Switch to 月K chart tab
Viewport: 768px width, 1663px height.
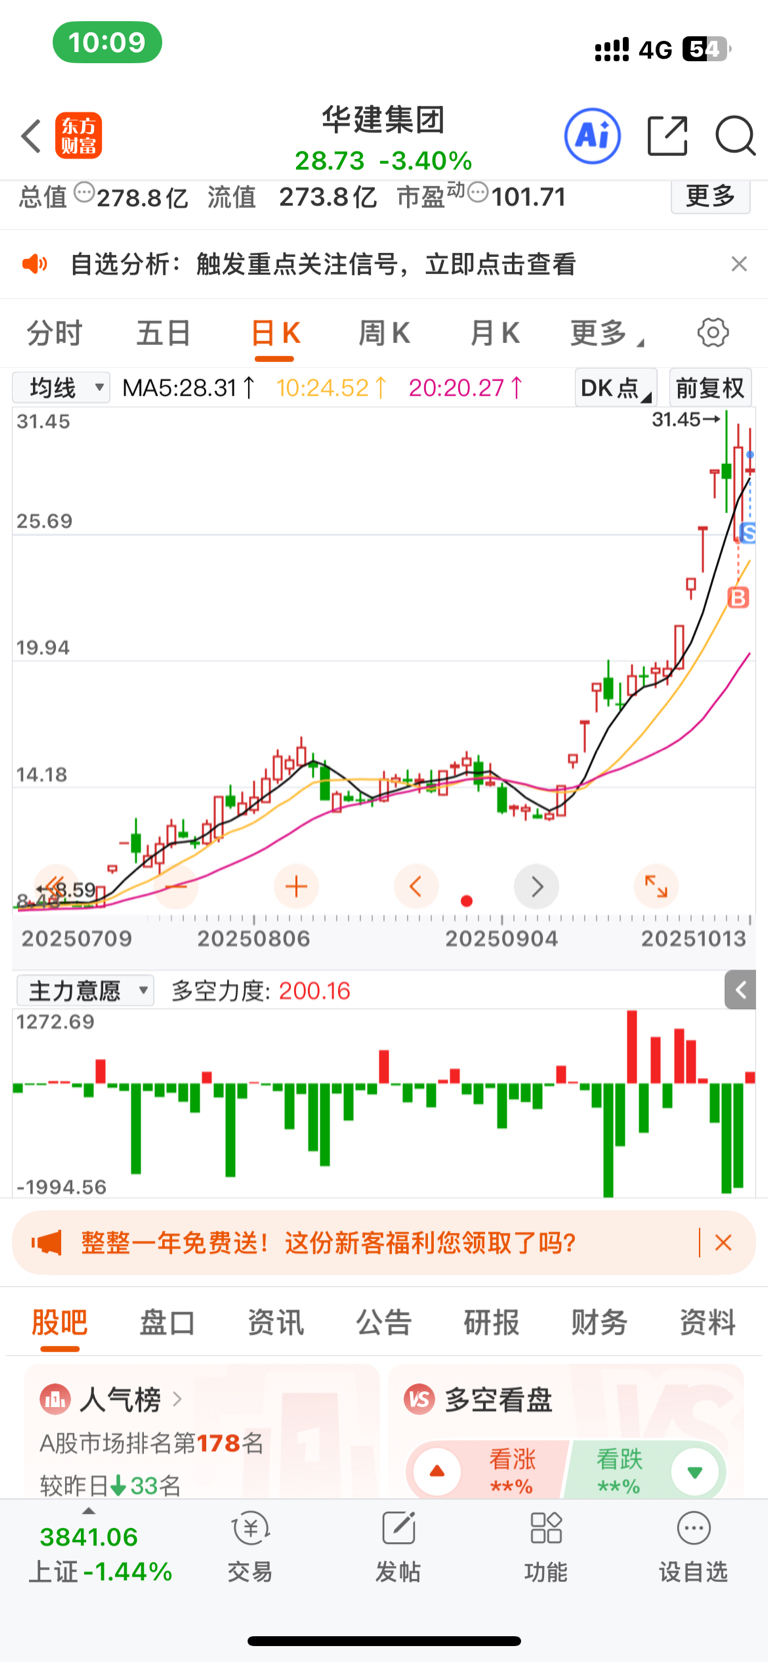click(495, 333)
